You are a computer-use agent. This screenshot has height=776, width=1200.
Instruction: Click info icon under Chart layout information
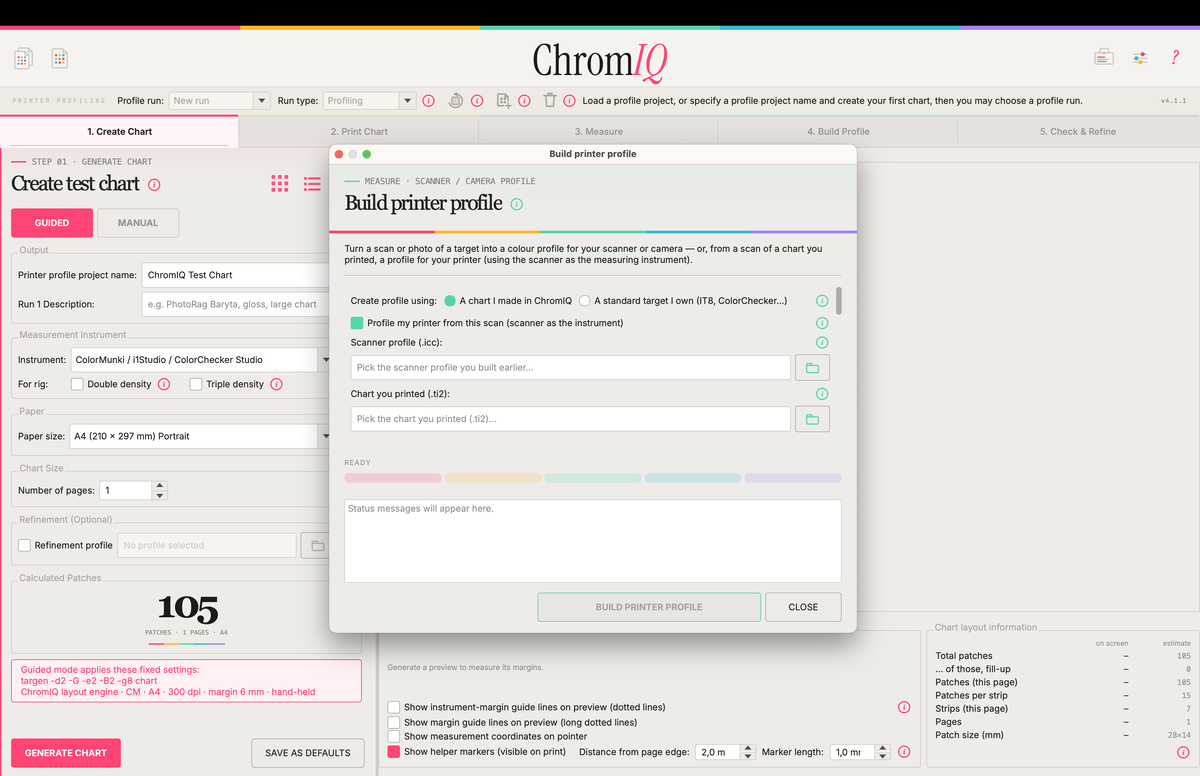(x=1183, y=752)
